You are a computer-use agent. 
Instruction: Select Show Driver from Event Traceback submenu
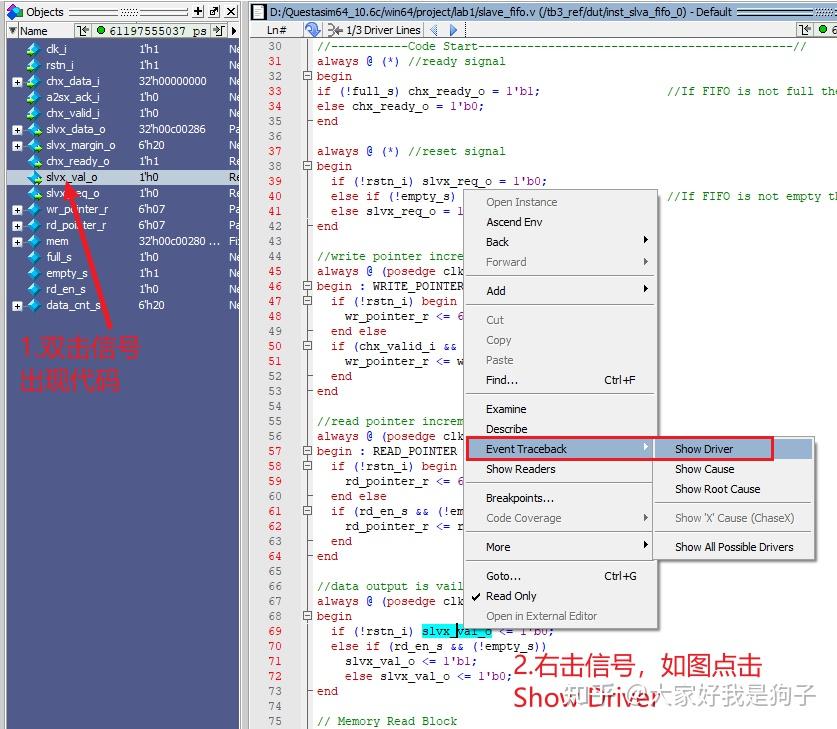706,448
